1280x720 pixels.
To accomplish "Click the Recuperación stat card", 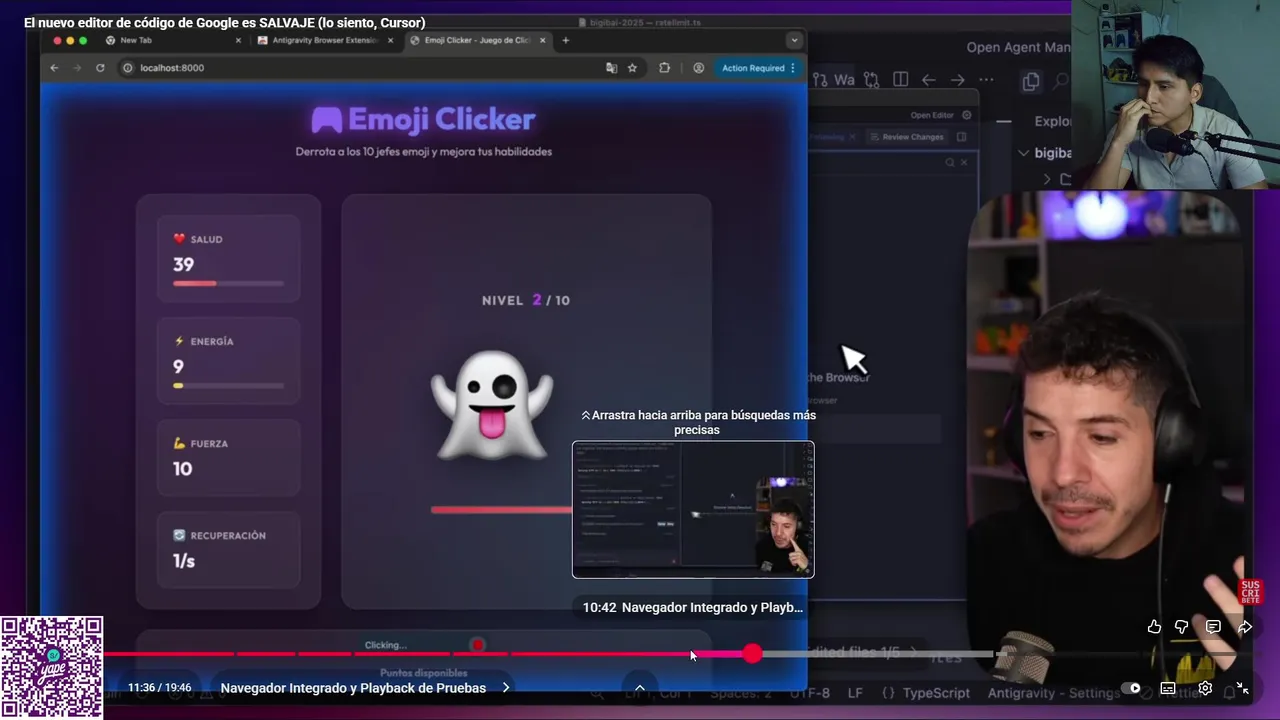I will click(x=228, y=549).
